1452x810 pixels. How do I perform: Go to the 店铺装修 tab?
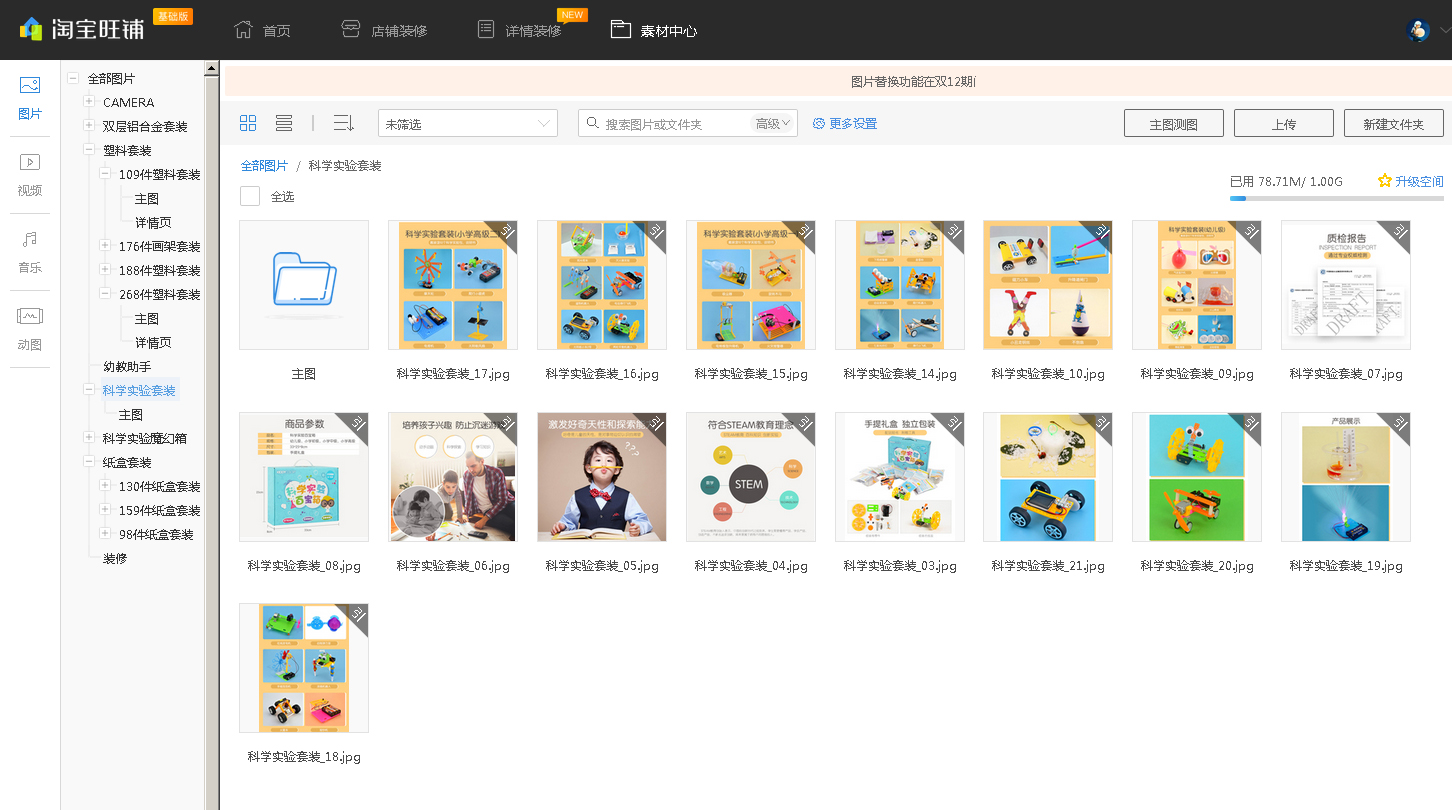coord(384,30)
